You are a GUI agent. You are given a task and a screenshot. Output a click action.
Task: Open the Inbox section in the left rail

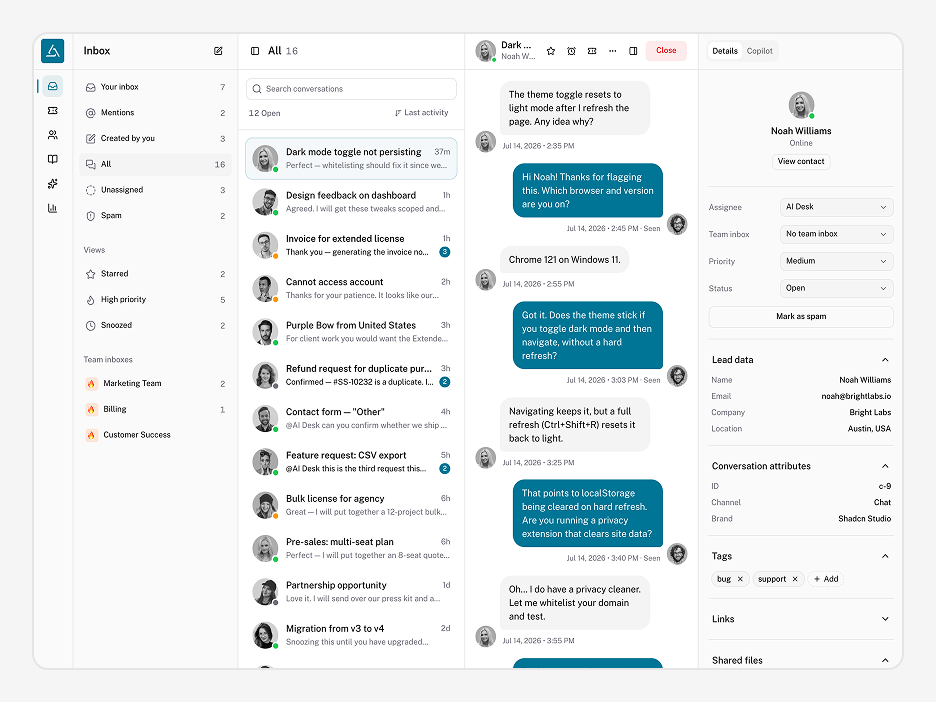coord(53,87)
